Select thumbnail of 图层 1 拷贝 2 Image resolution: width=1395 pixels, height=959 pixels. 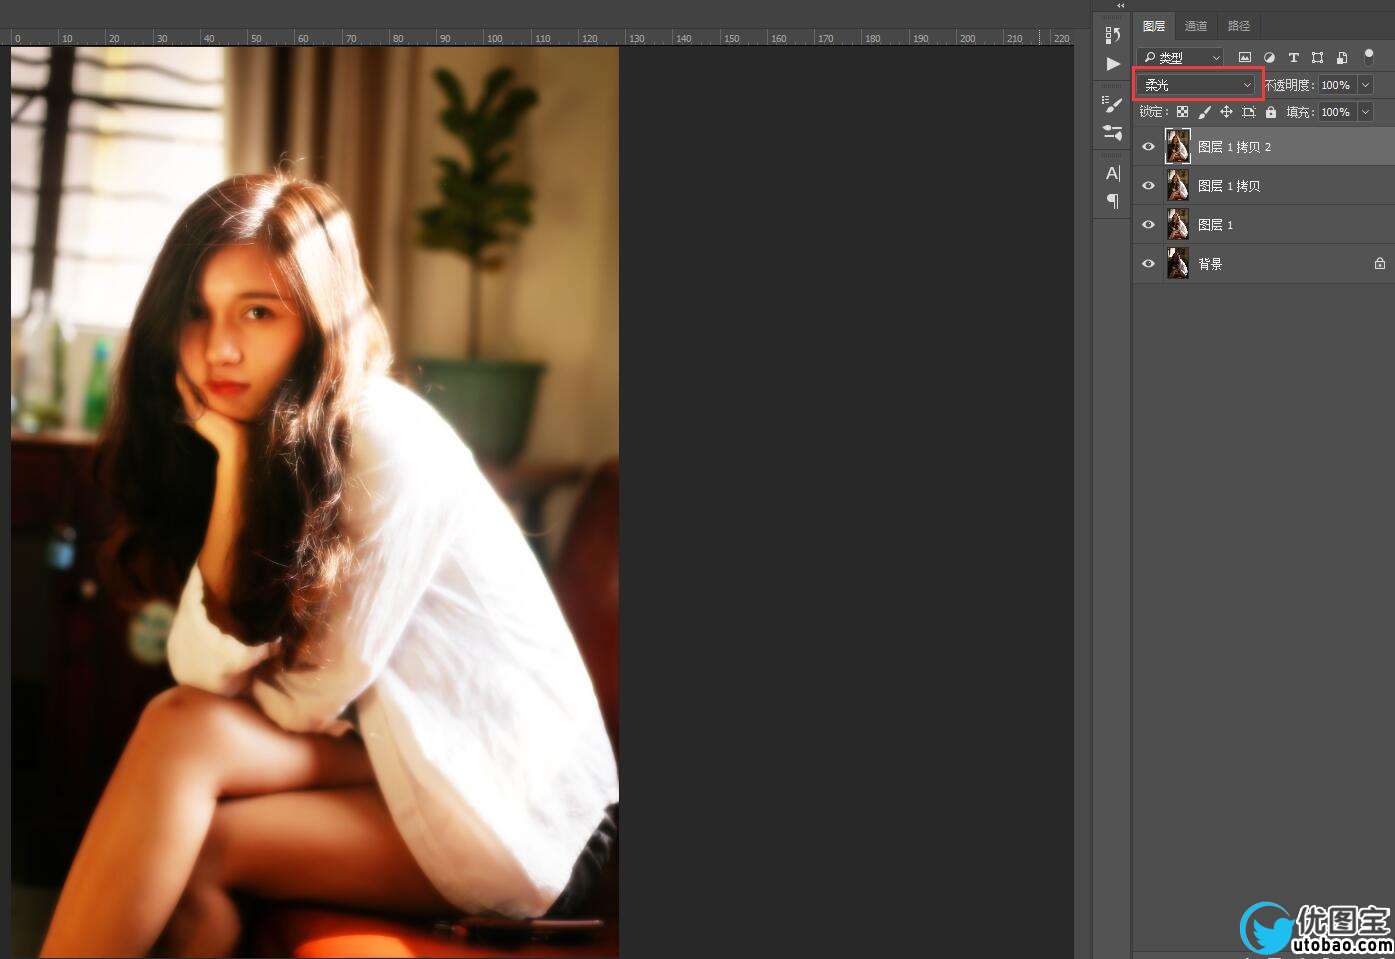1178,147
